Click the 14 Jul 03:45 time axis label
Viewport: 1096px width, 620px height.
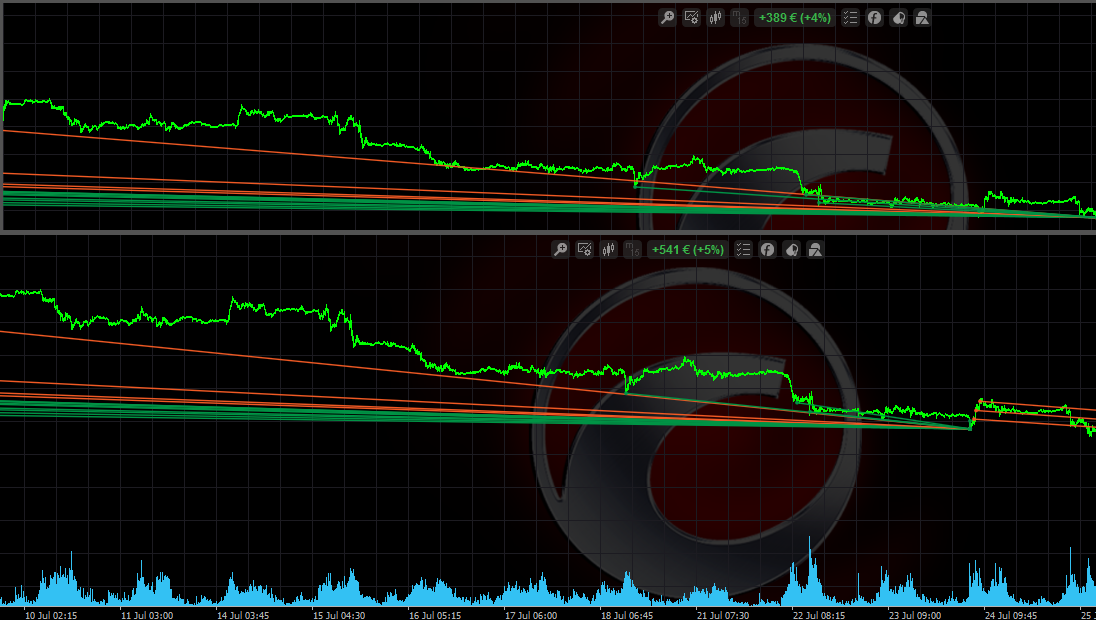(243, 614)
